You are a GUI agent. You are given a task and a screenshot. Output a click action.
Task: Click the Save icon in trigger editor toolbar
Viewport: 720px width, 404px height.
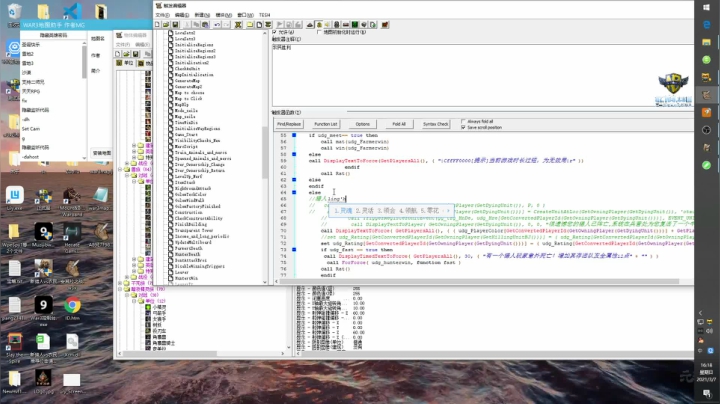coord(174,24)
